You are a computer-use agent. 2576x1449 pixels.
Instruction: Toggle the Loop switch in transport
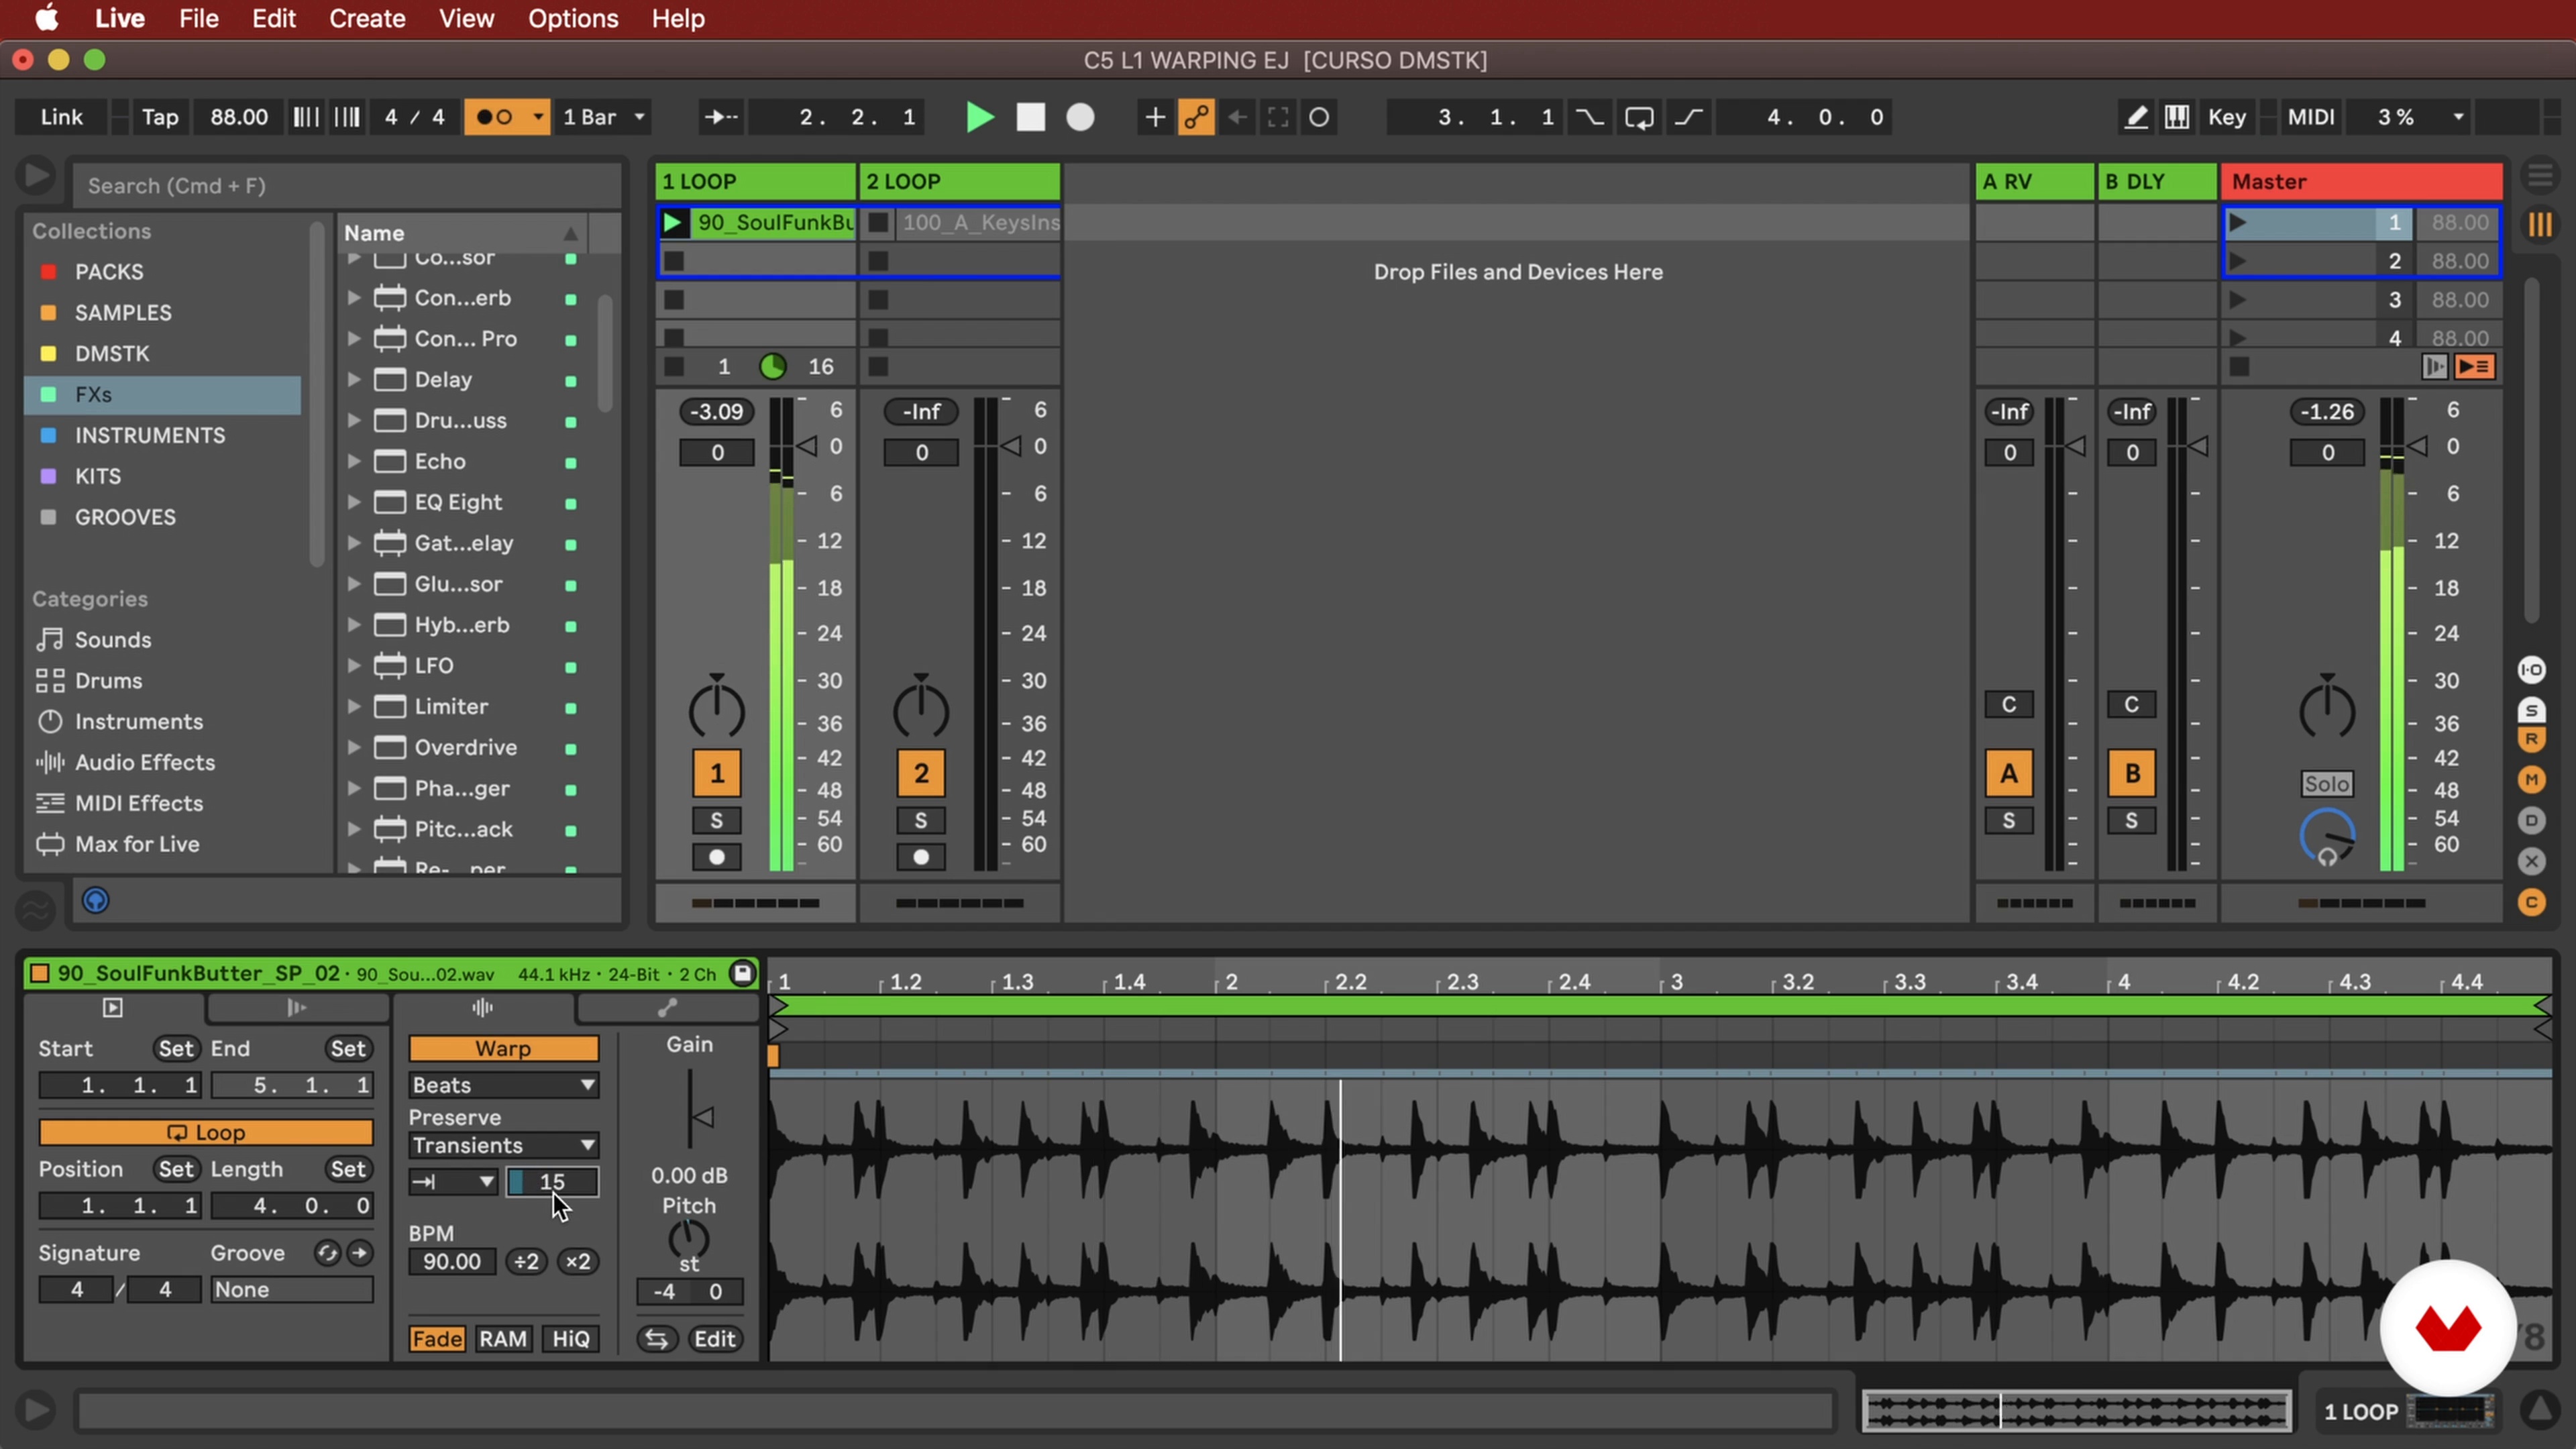tap(1639, 117)
